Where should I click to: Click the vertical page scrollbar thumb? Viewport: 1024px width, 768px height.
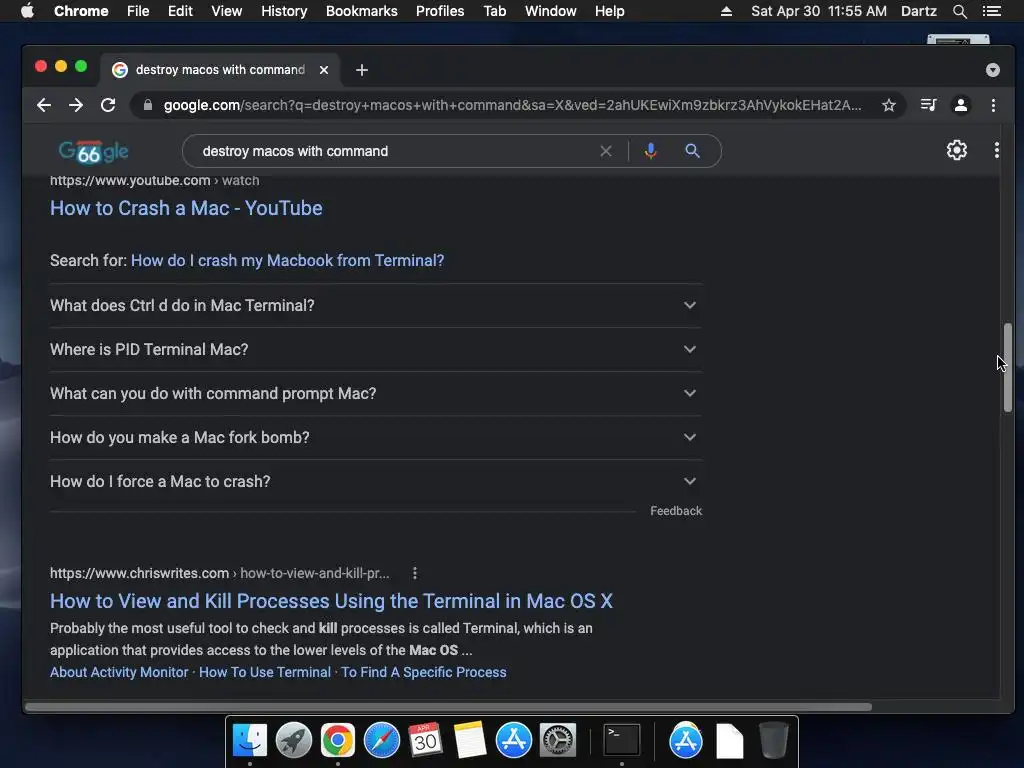(x=1008, y=367)
